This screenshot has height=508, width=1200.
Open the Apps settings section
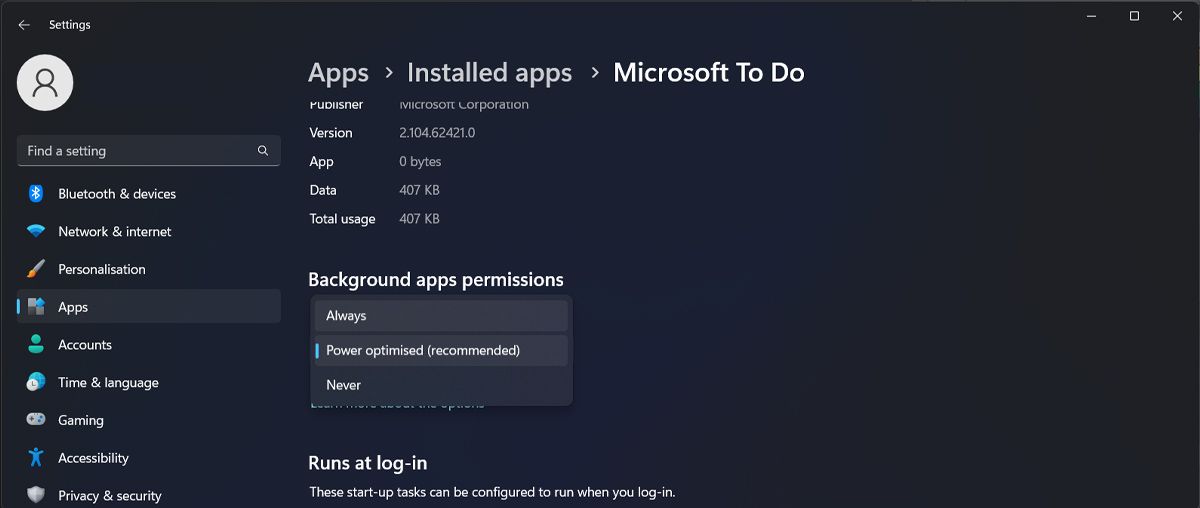coord(73,307)
